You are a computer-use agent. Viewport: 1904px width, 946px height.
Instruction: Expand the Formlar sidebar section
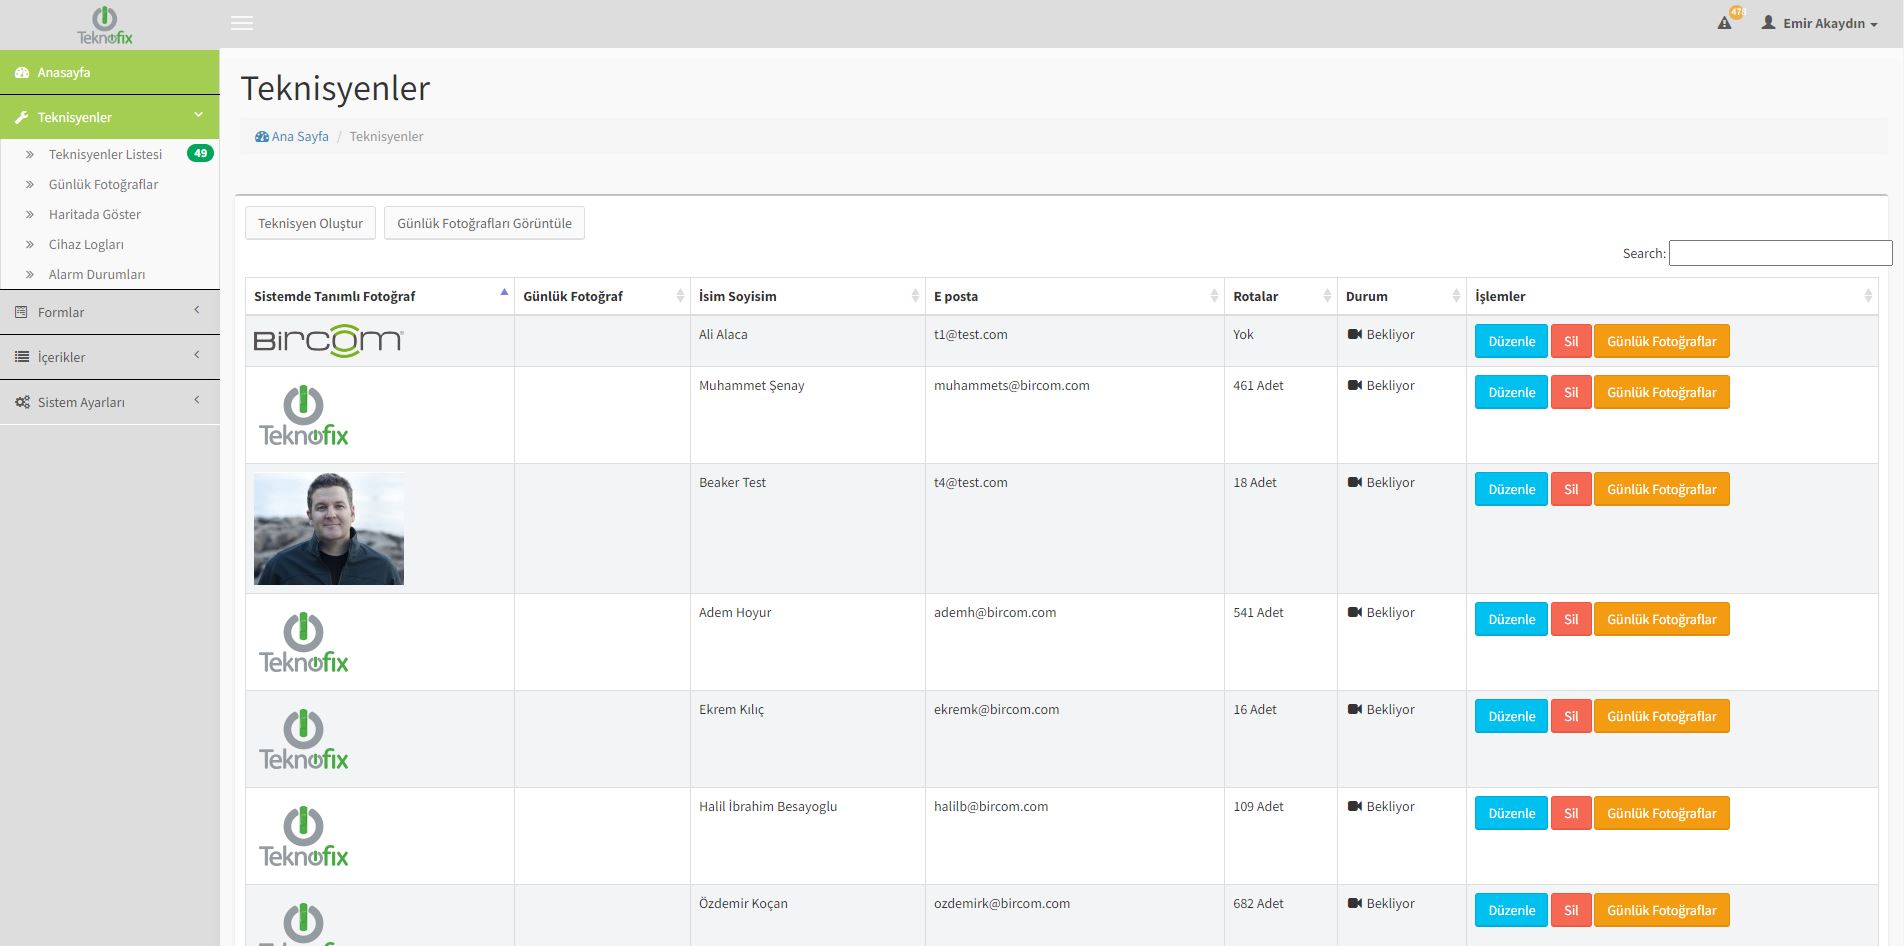click(109, 312)
